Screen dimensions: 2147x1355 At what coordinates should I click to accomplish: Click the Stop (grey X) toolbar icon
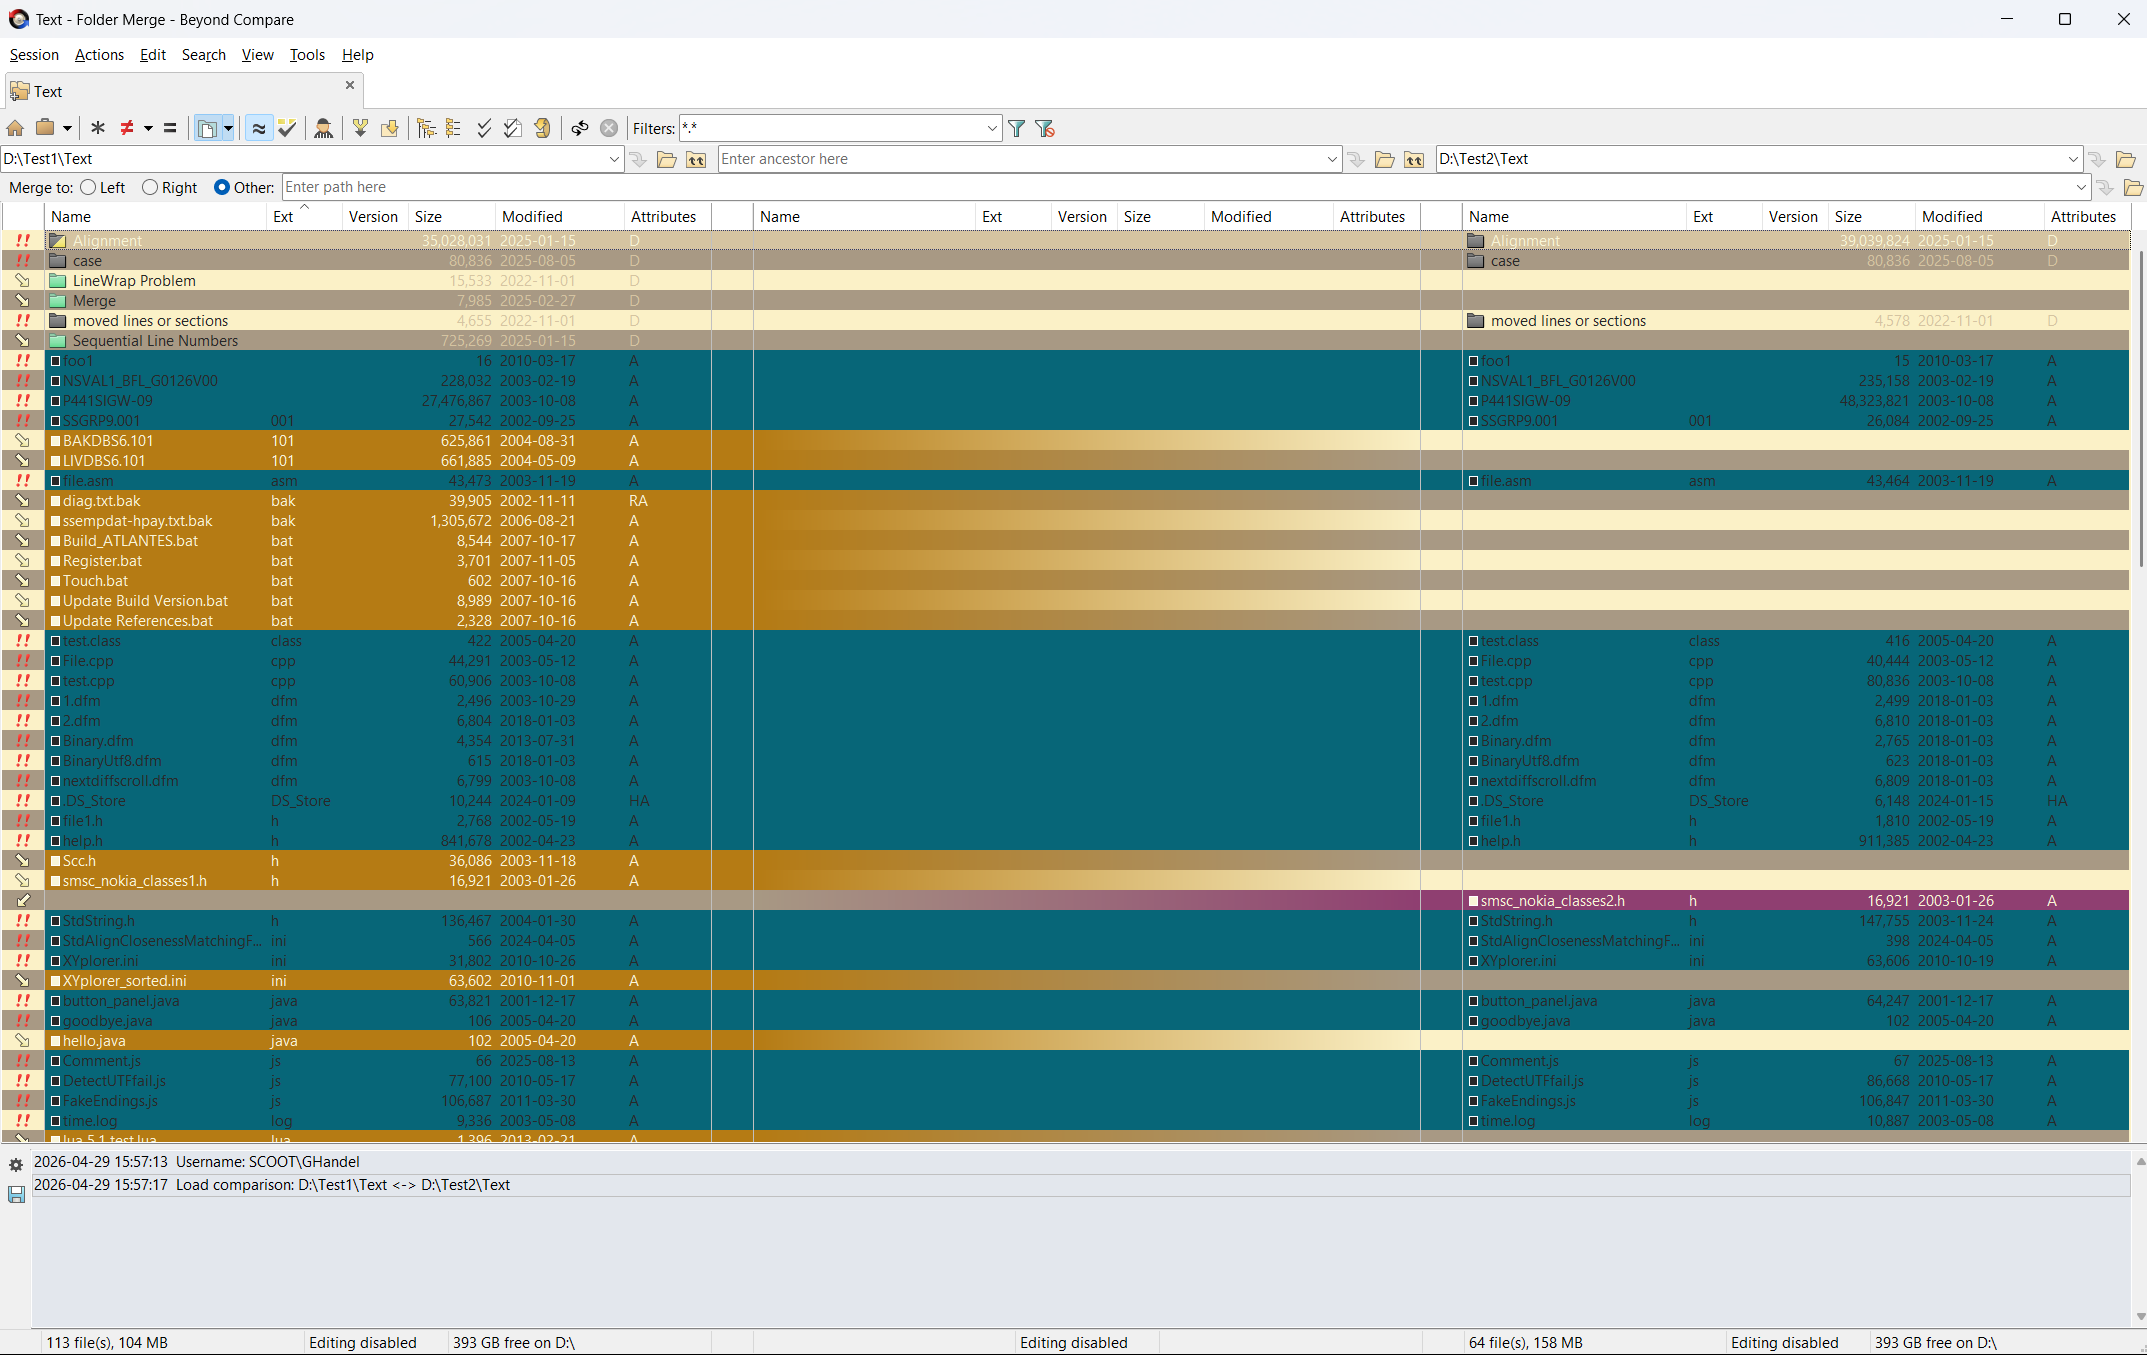click(609, 128)
